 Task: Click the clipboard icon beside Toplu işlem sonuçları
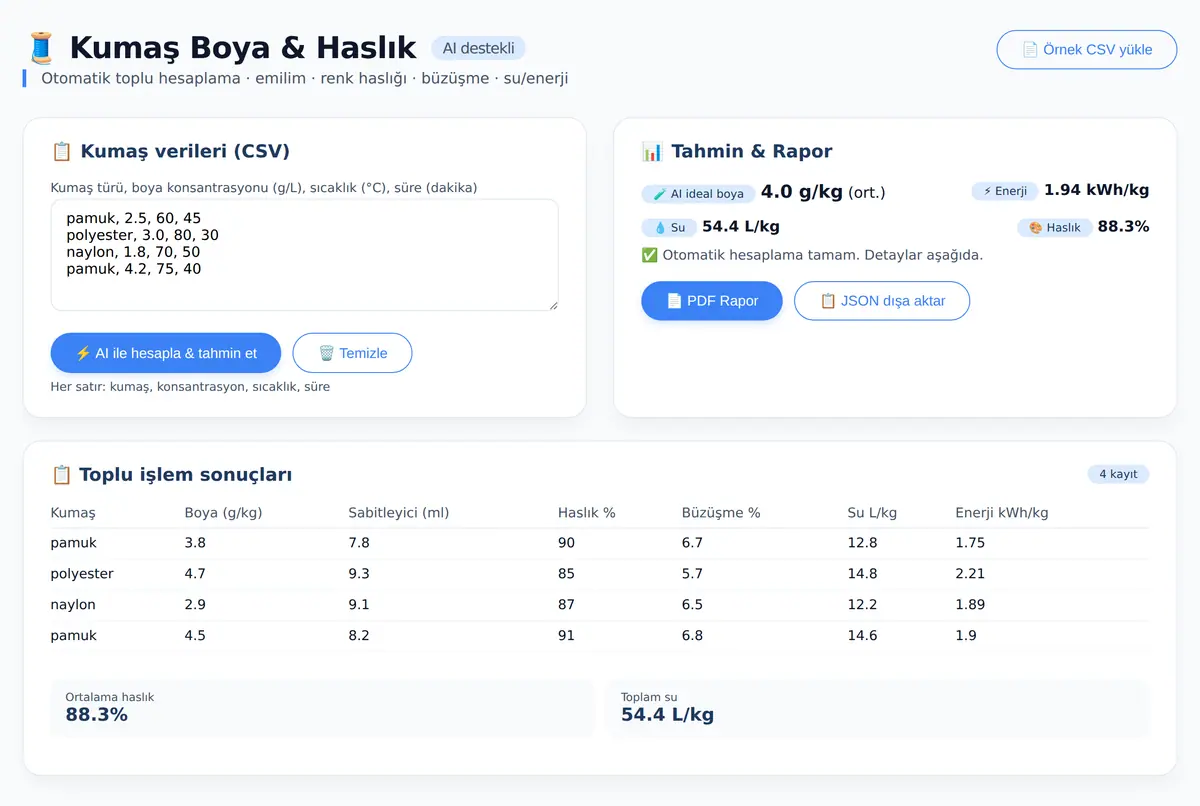[x=61, y=475]
